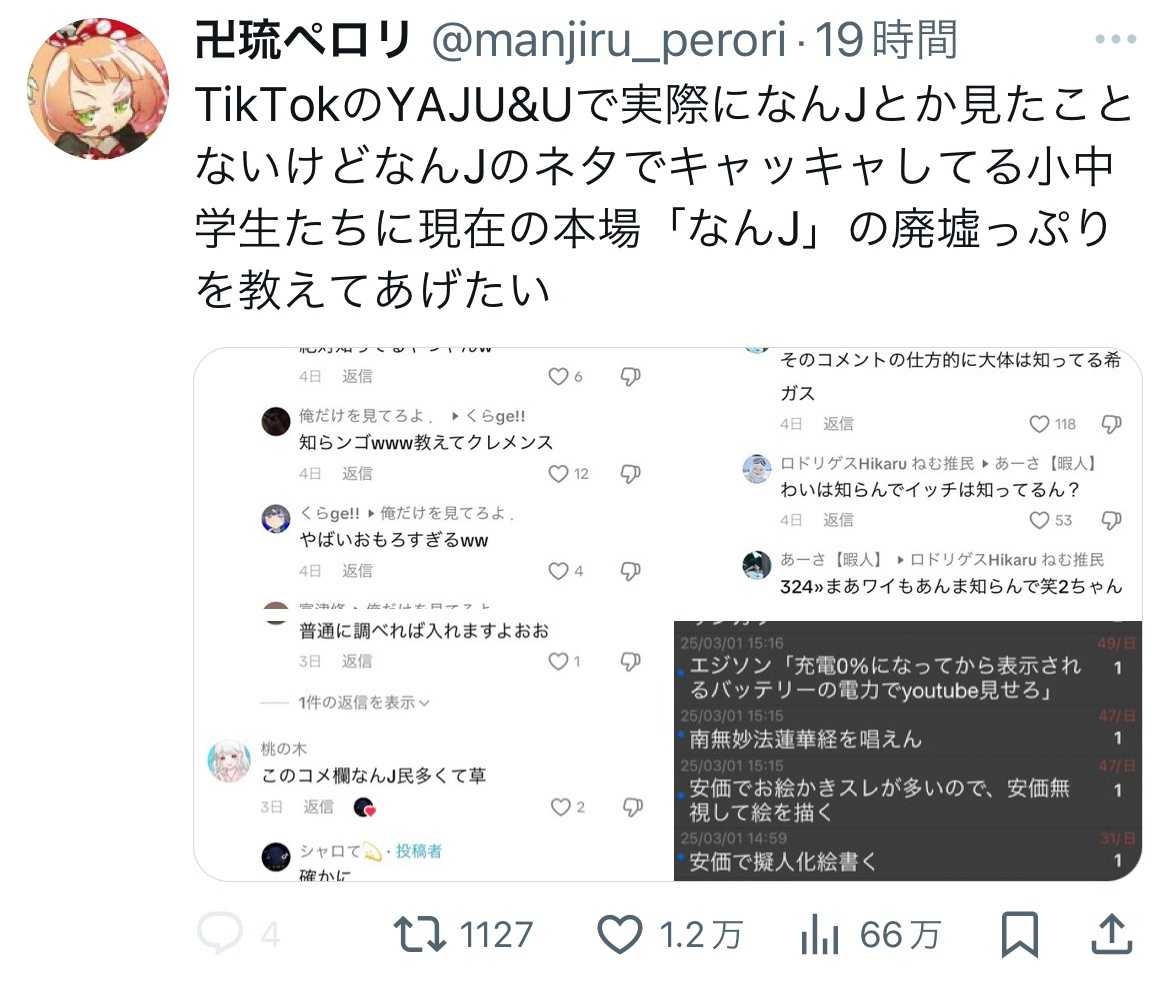1170x999 pixels.
Task: Dislike the やばいおもろすぎるww comment
Action: pos(631,571)
